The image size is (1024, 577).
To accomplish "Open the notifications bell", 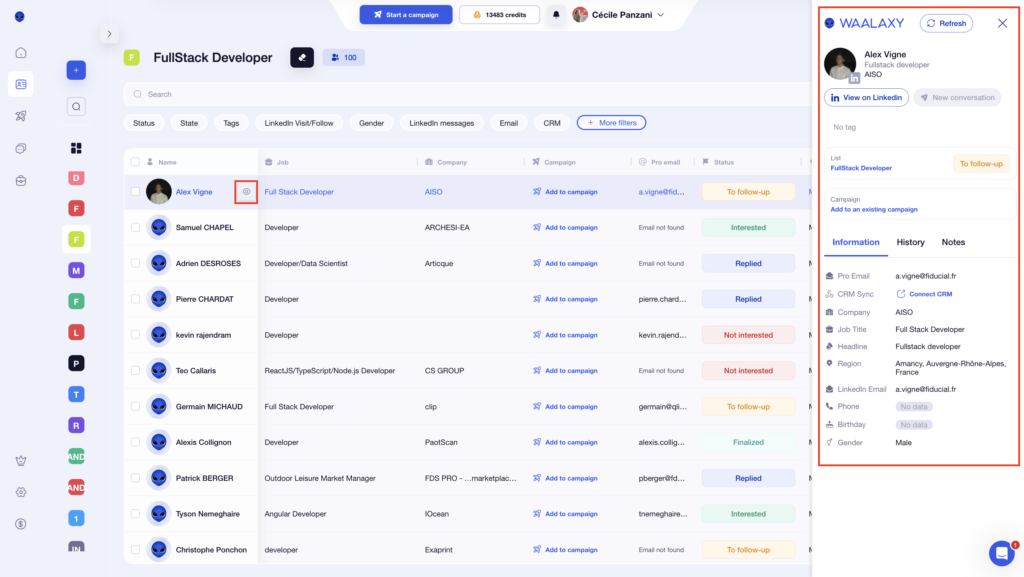I will click(556, 15).
